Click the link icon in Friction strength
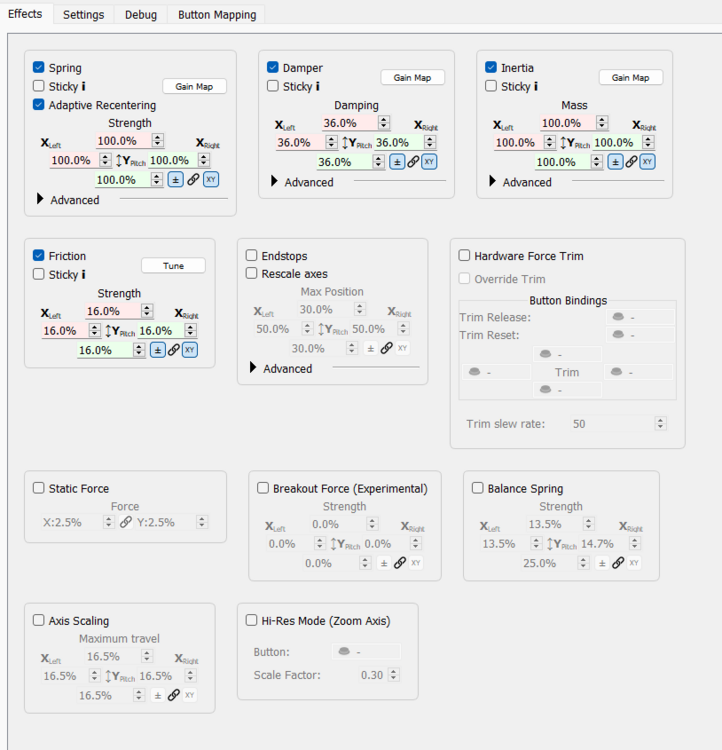Viewport: 722px width, 750px height. pos(174,350)
